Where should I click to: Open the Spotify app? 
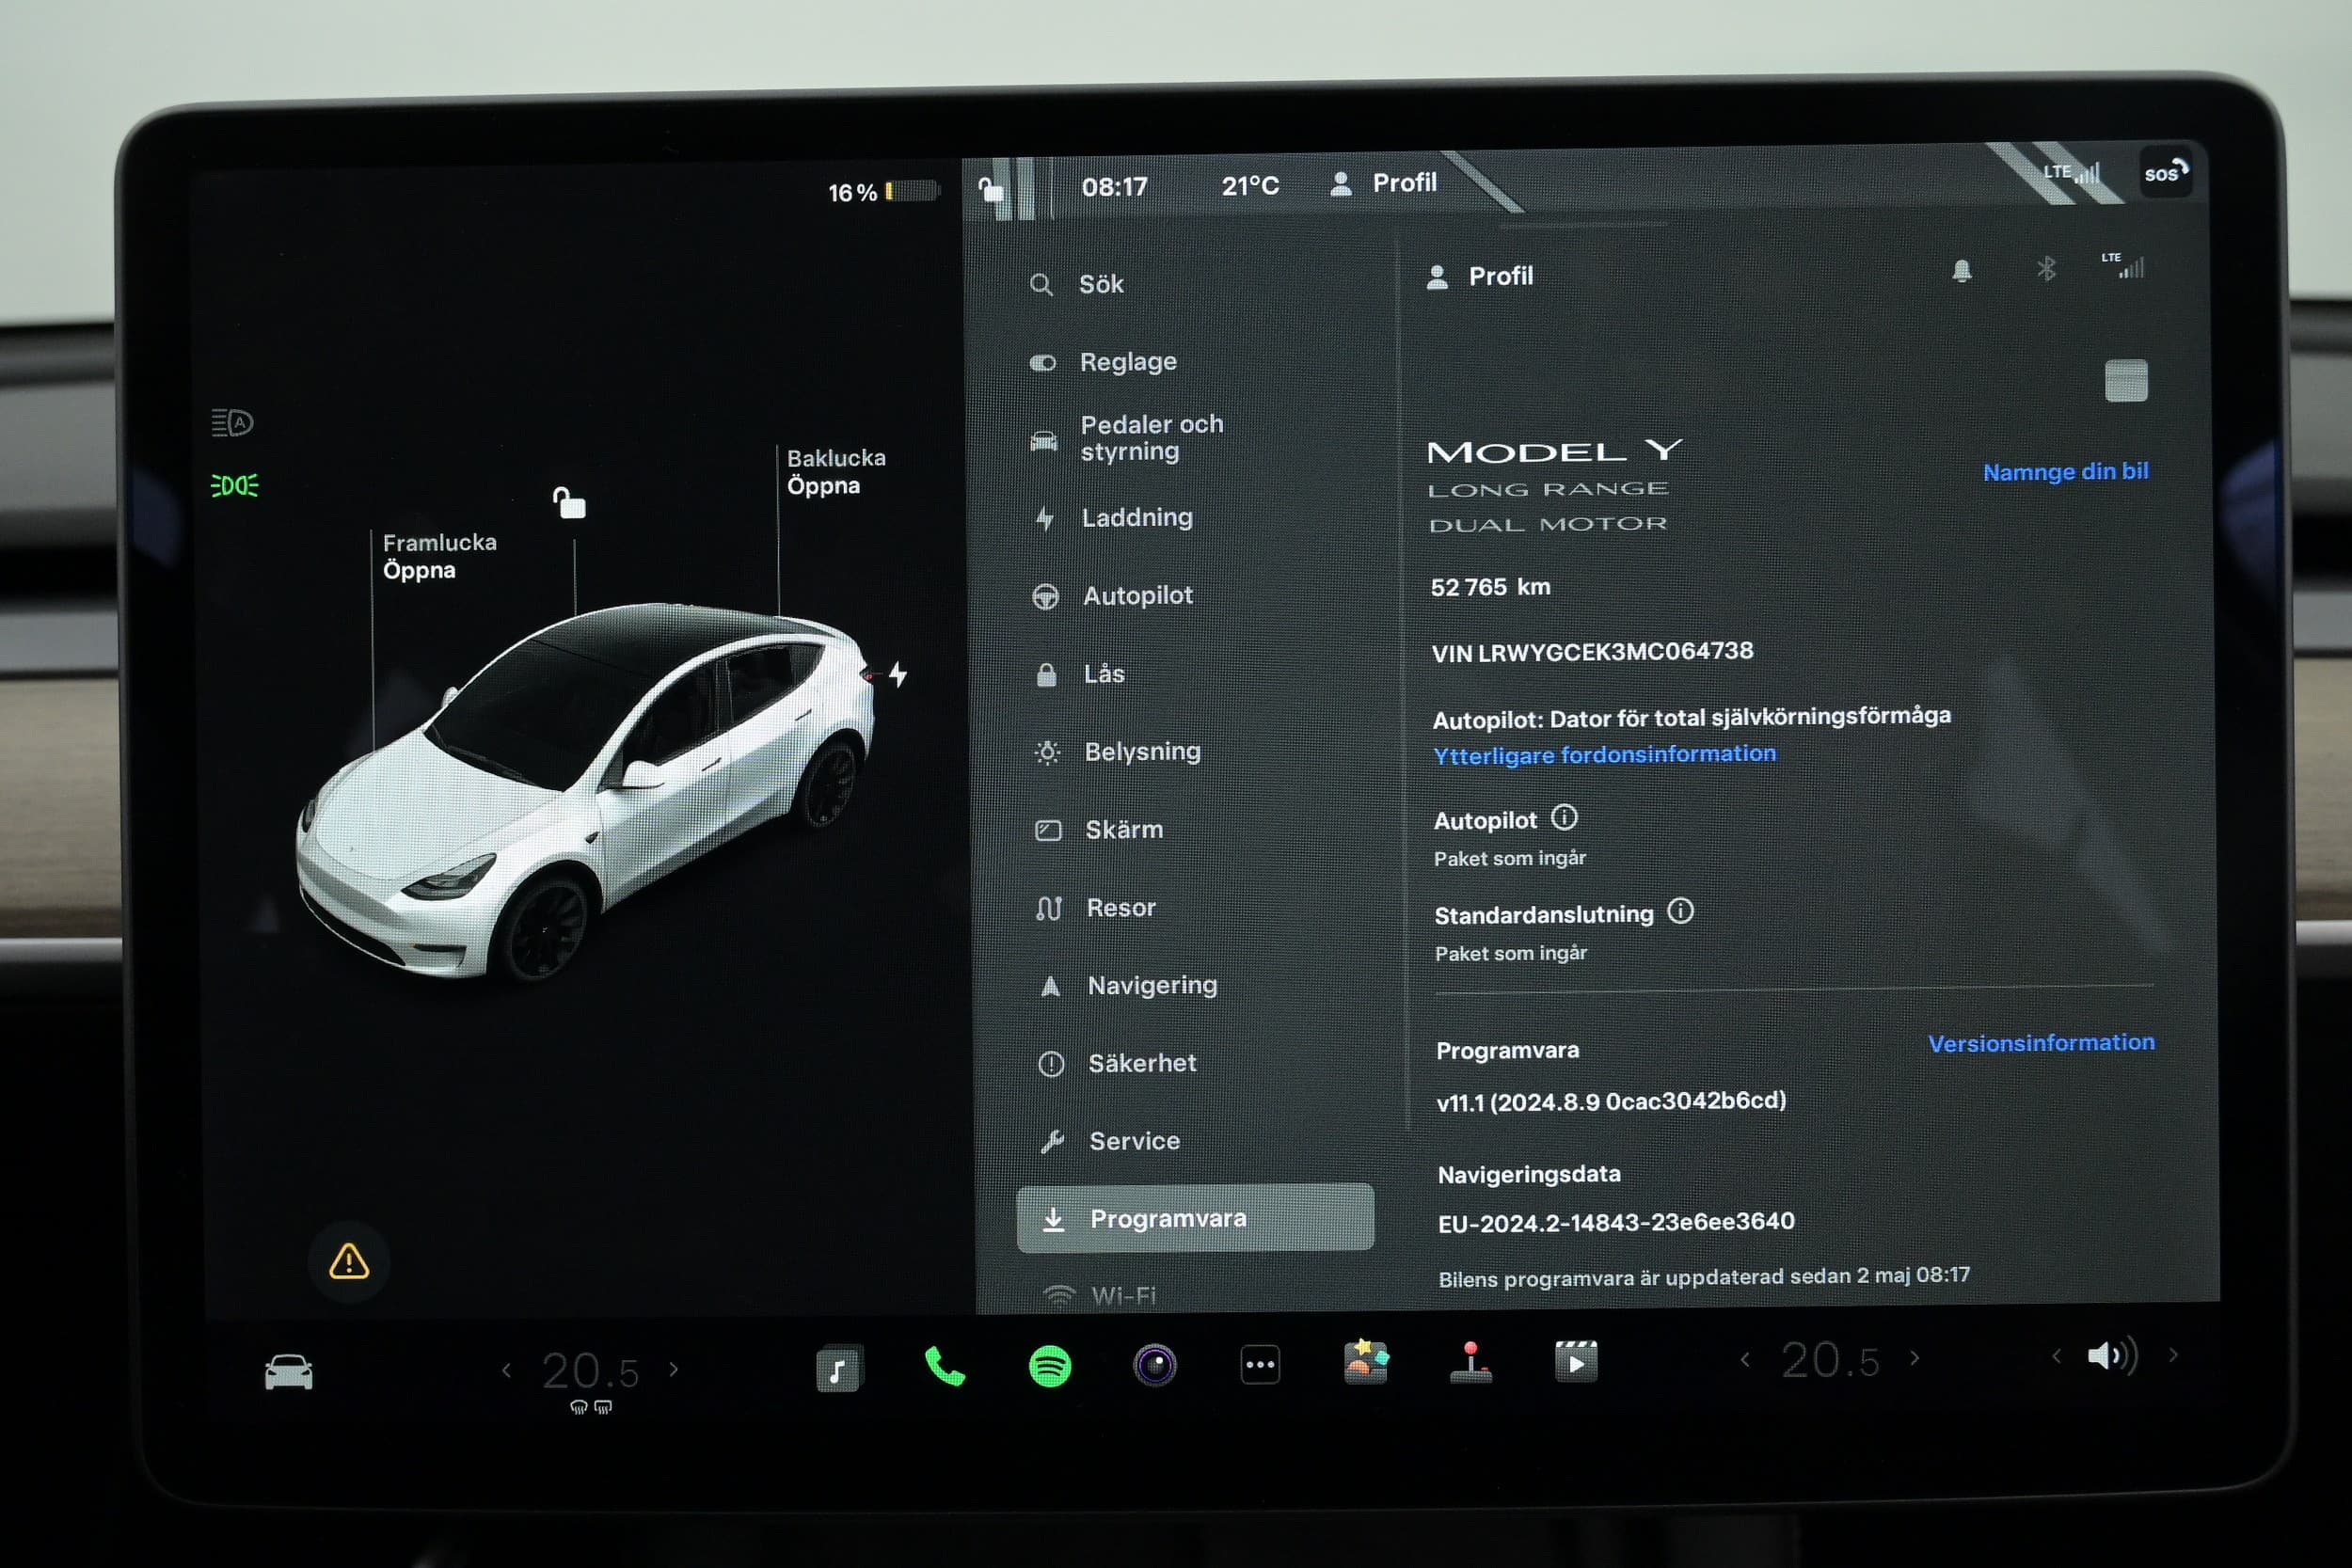coord(1049,1366)
